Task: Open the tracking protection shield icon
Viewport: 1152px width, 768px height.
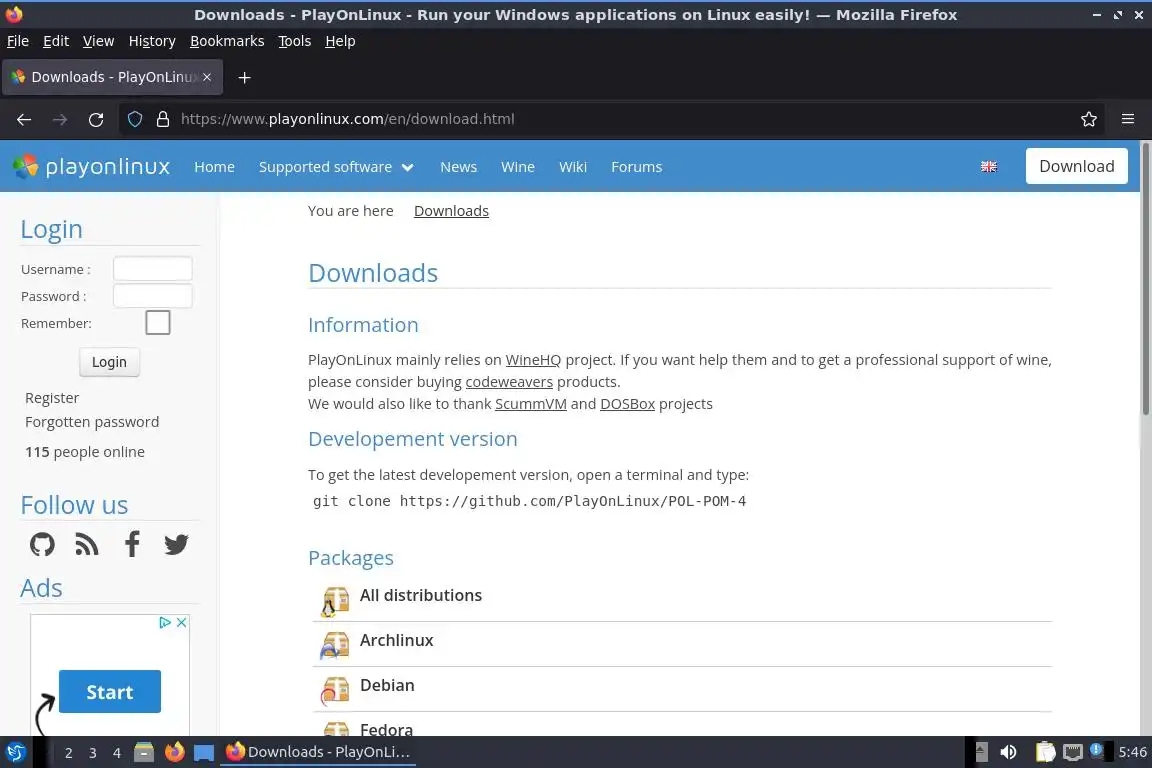Action: pos(135,119)
